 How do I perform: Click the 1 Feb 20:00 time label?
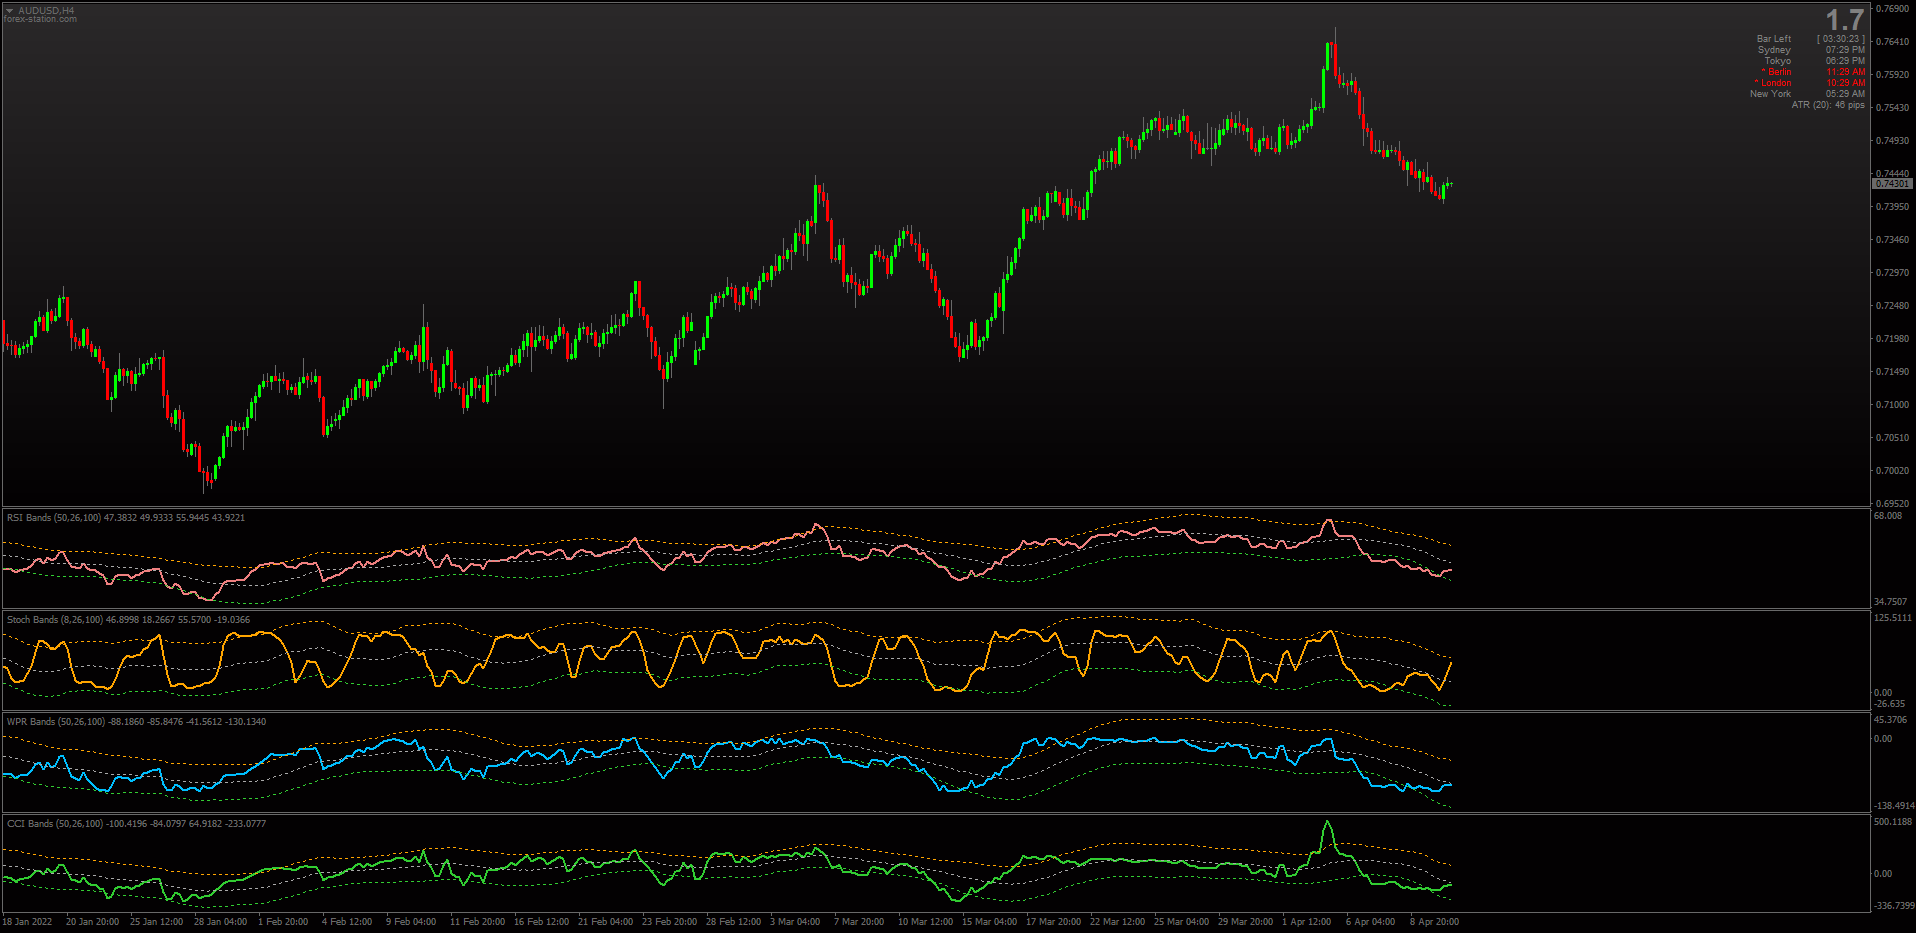tap(283, 922)
